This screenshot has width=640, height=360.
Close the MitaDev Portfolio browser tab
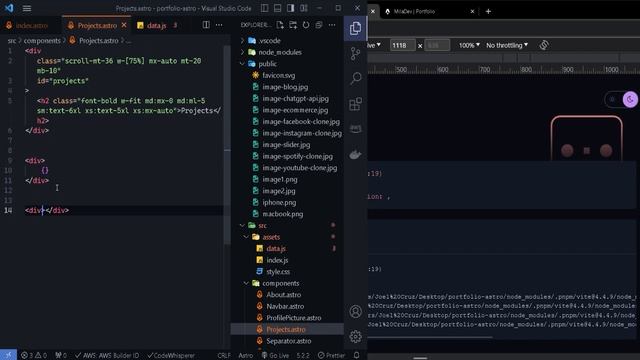tap(472, 11)
